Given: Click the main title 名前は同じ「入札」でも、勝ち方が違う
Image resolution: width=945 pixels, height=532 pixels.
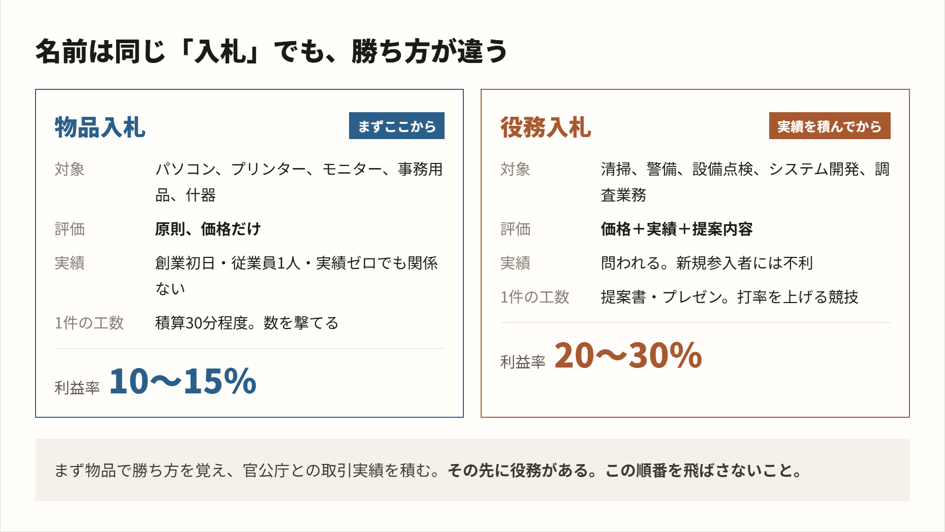Looking at the screenshot, I should pos(271,51).
